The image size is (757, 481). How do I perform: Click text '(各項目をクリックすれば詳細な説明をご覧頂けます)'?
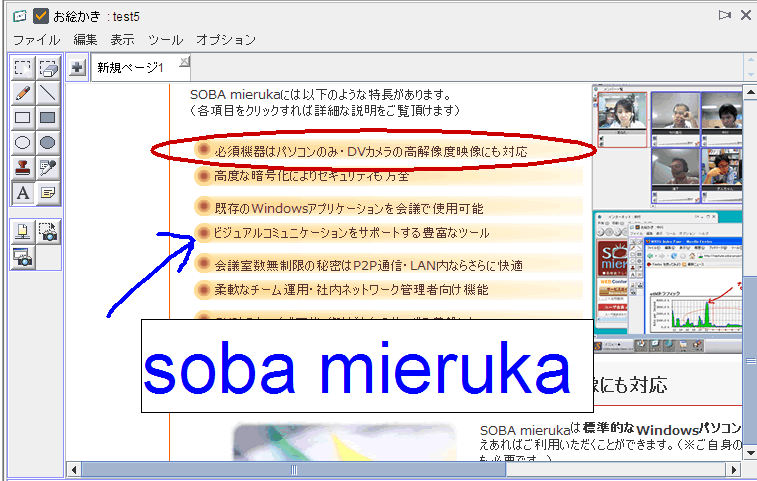coord(324,111)
